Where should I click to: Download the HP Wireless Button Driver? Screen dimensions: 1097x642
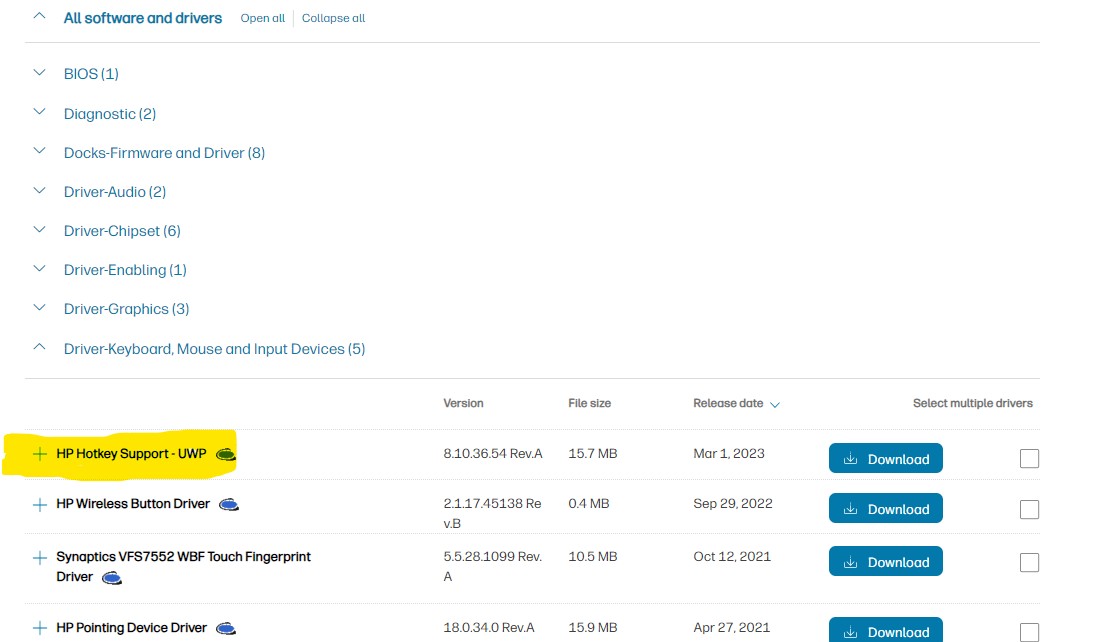click(885, 509)
